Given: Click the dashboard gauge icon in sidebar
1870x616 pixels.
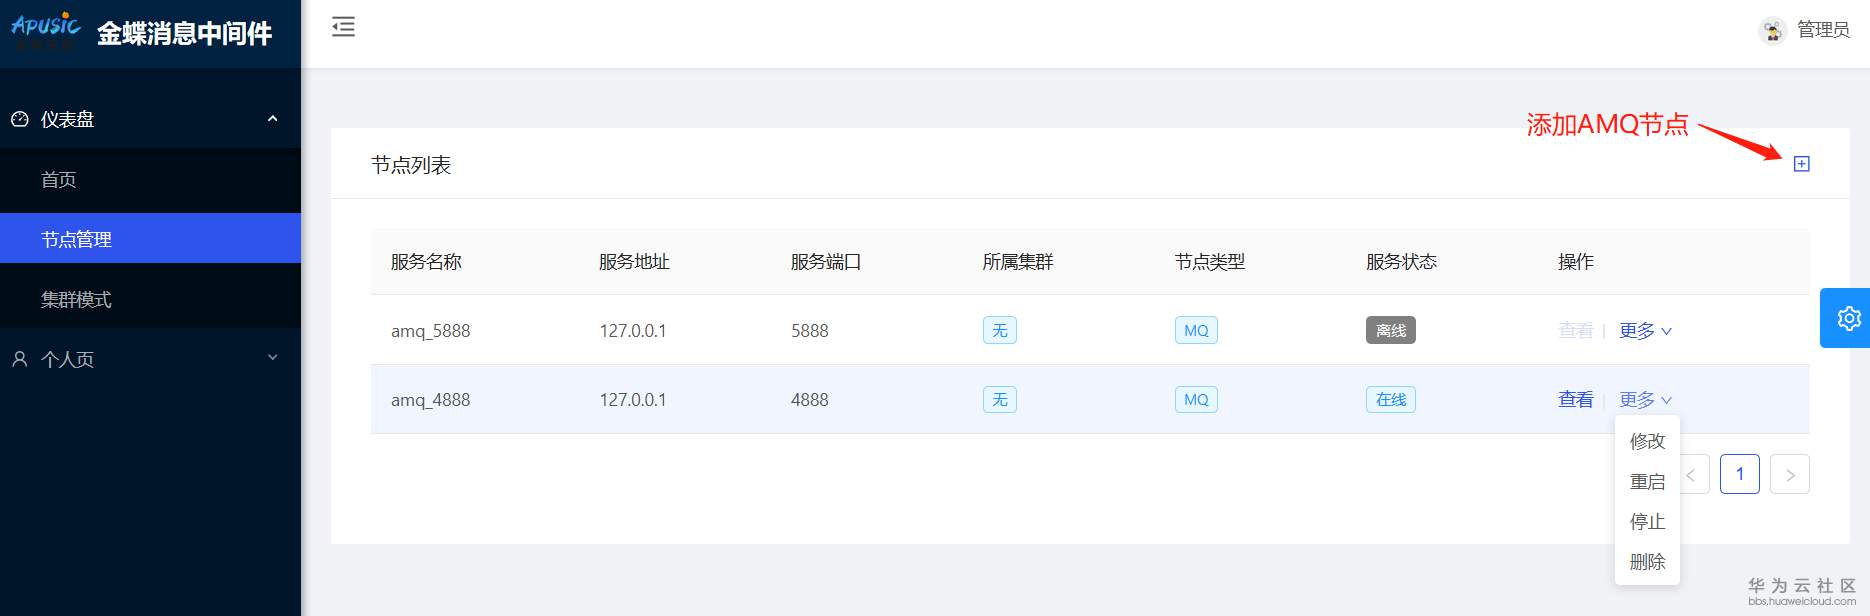Looking at the screenshot, I should (x=20, y=119).
